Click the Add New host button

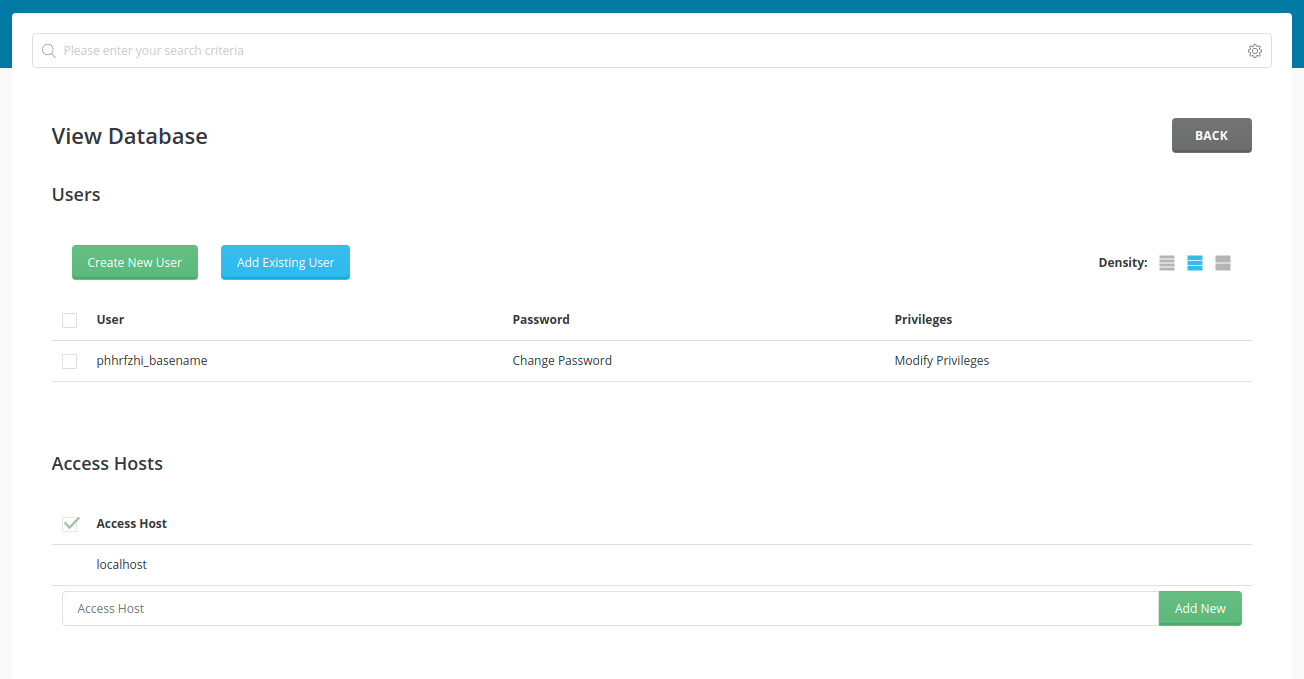(1199, 609)
